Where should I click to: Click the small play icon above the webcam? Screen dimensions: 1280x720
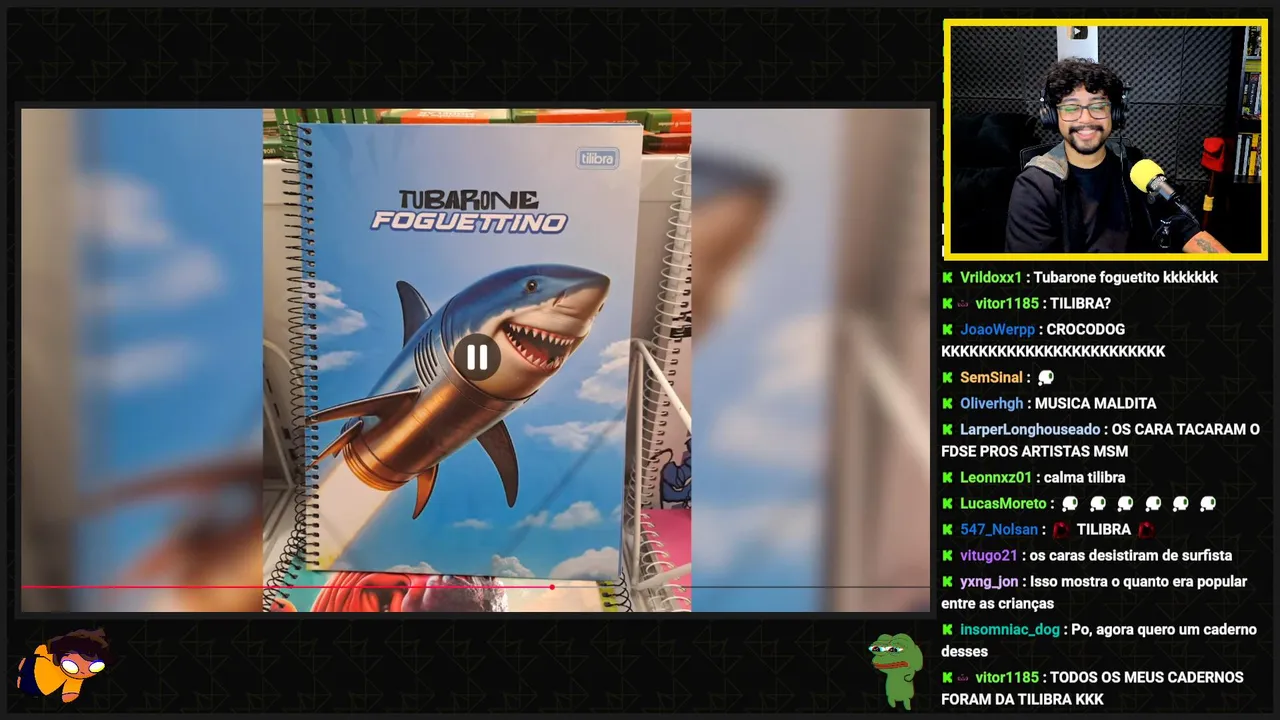[x=1078, y=32]
